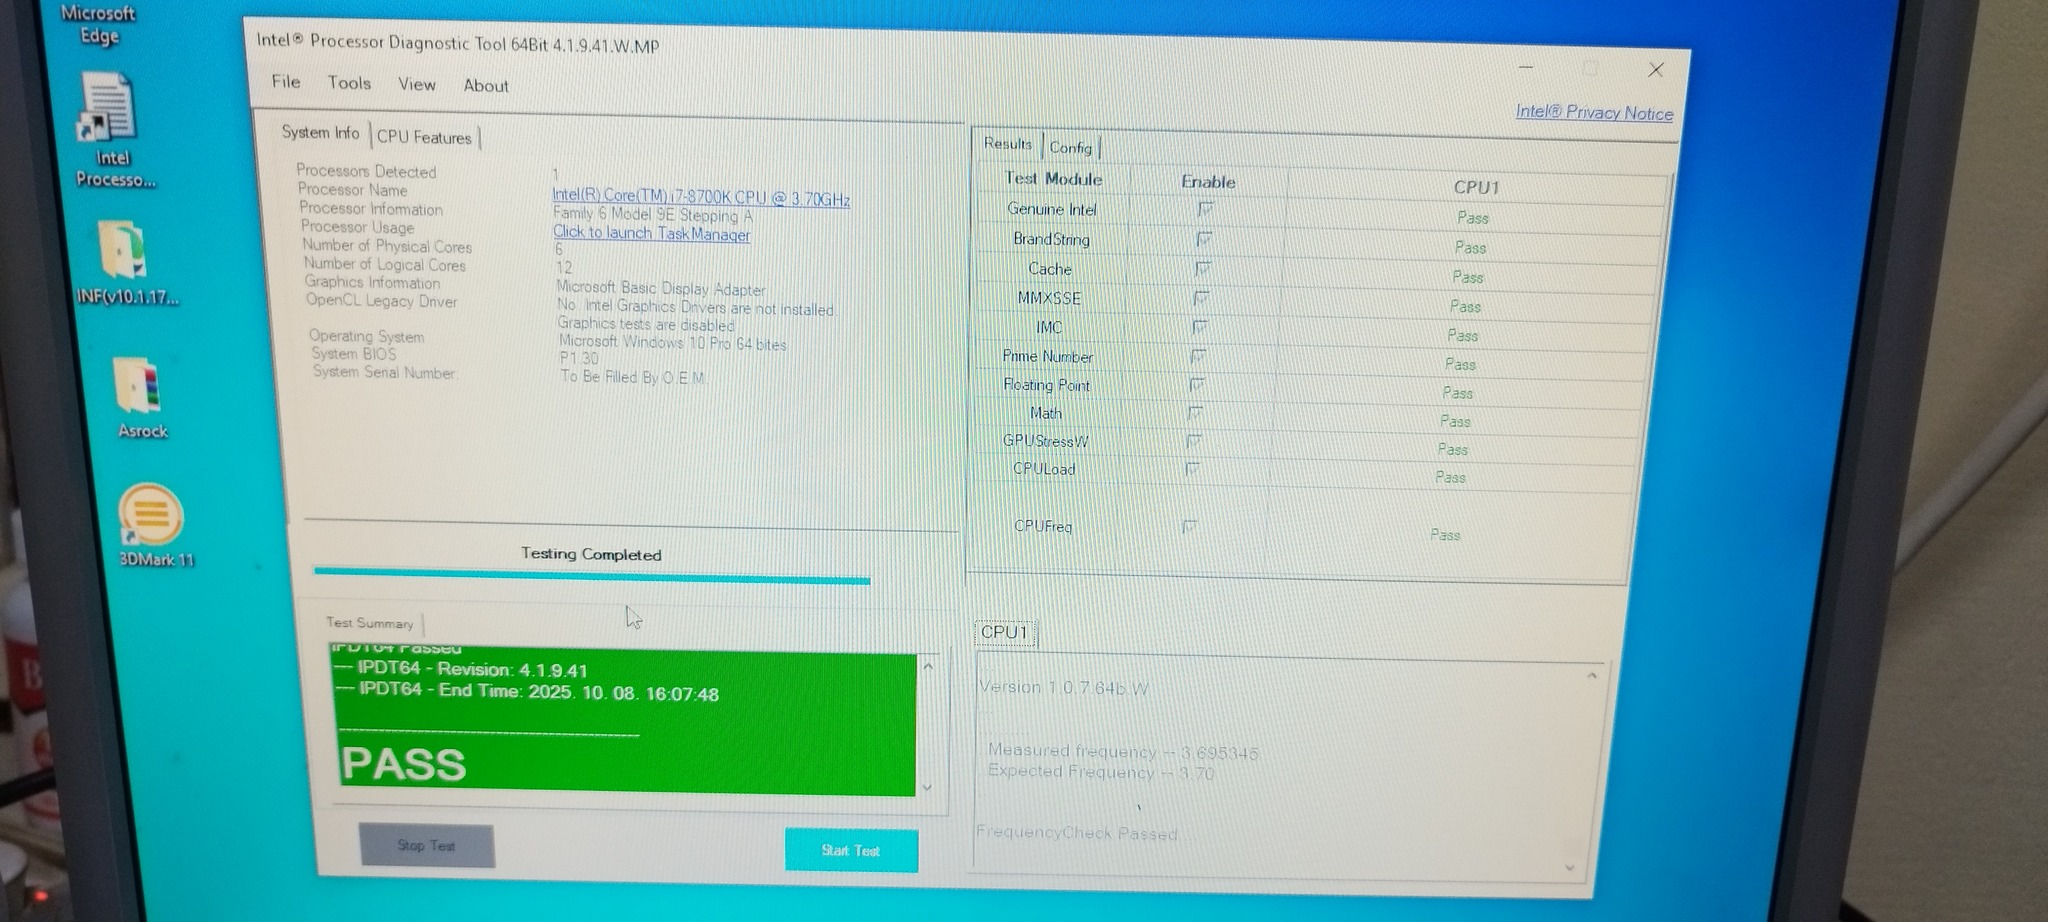Image resolution: width=2048 pixels, height=922 pixels.
Task: Toggle the Cache test enable checkbox
Action: click(x=1203, y=268)
